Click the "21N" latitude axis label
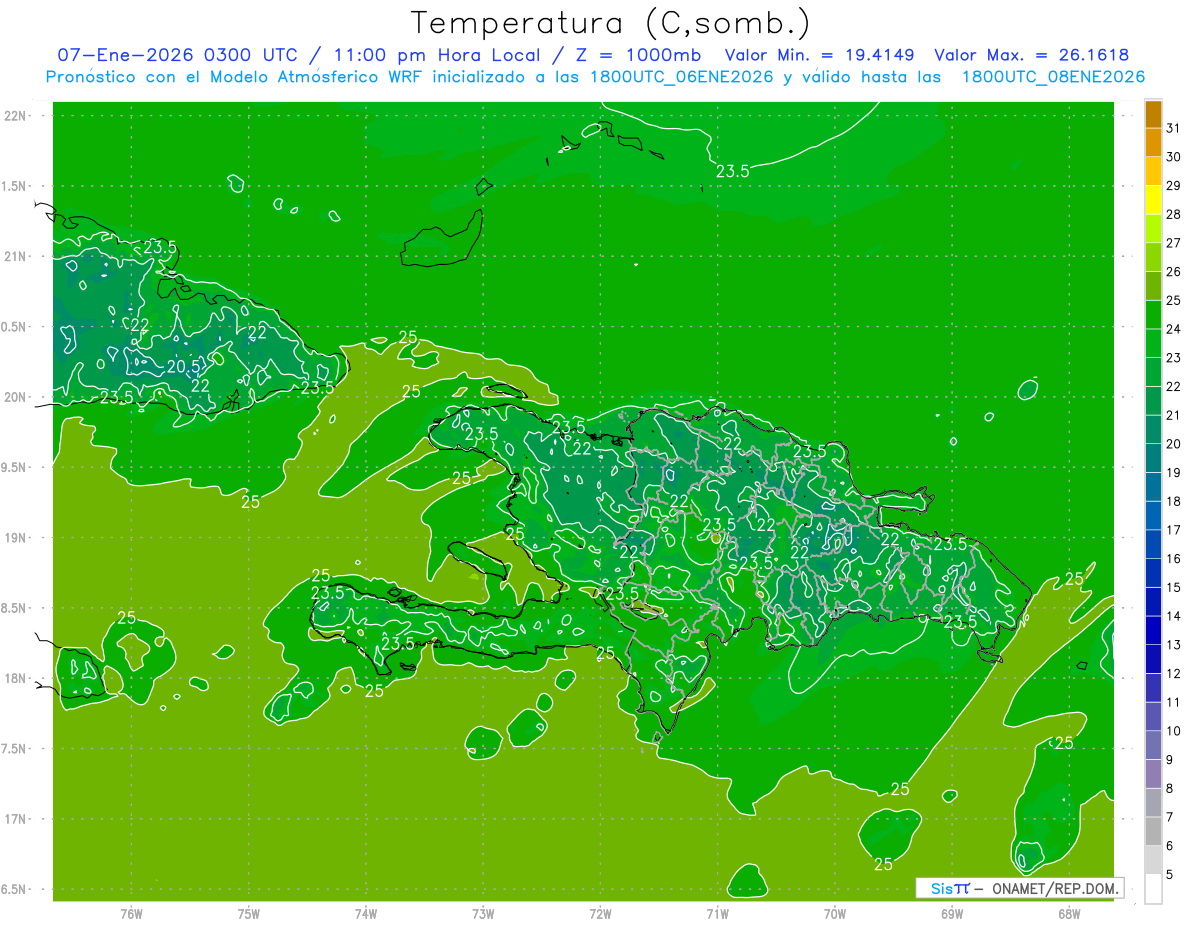The height and width of the screenshot is (927, 1200). click(14, 256)
